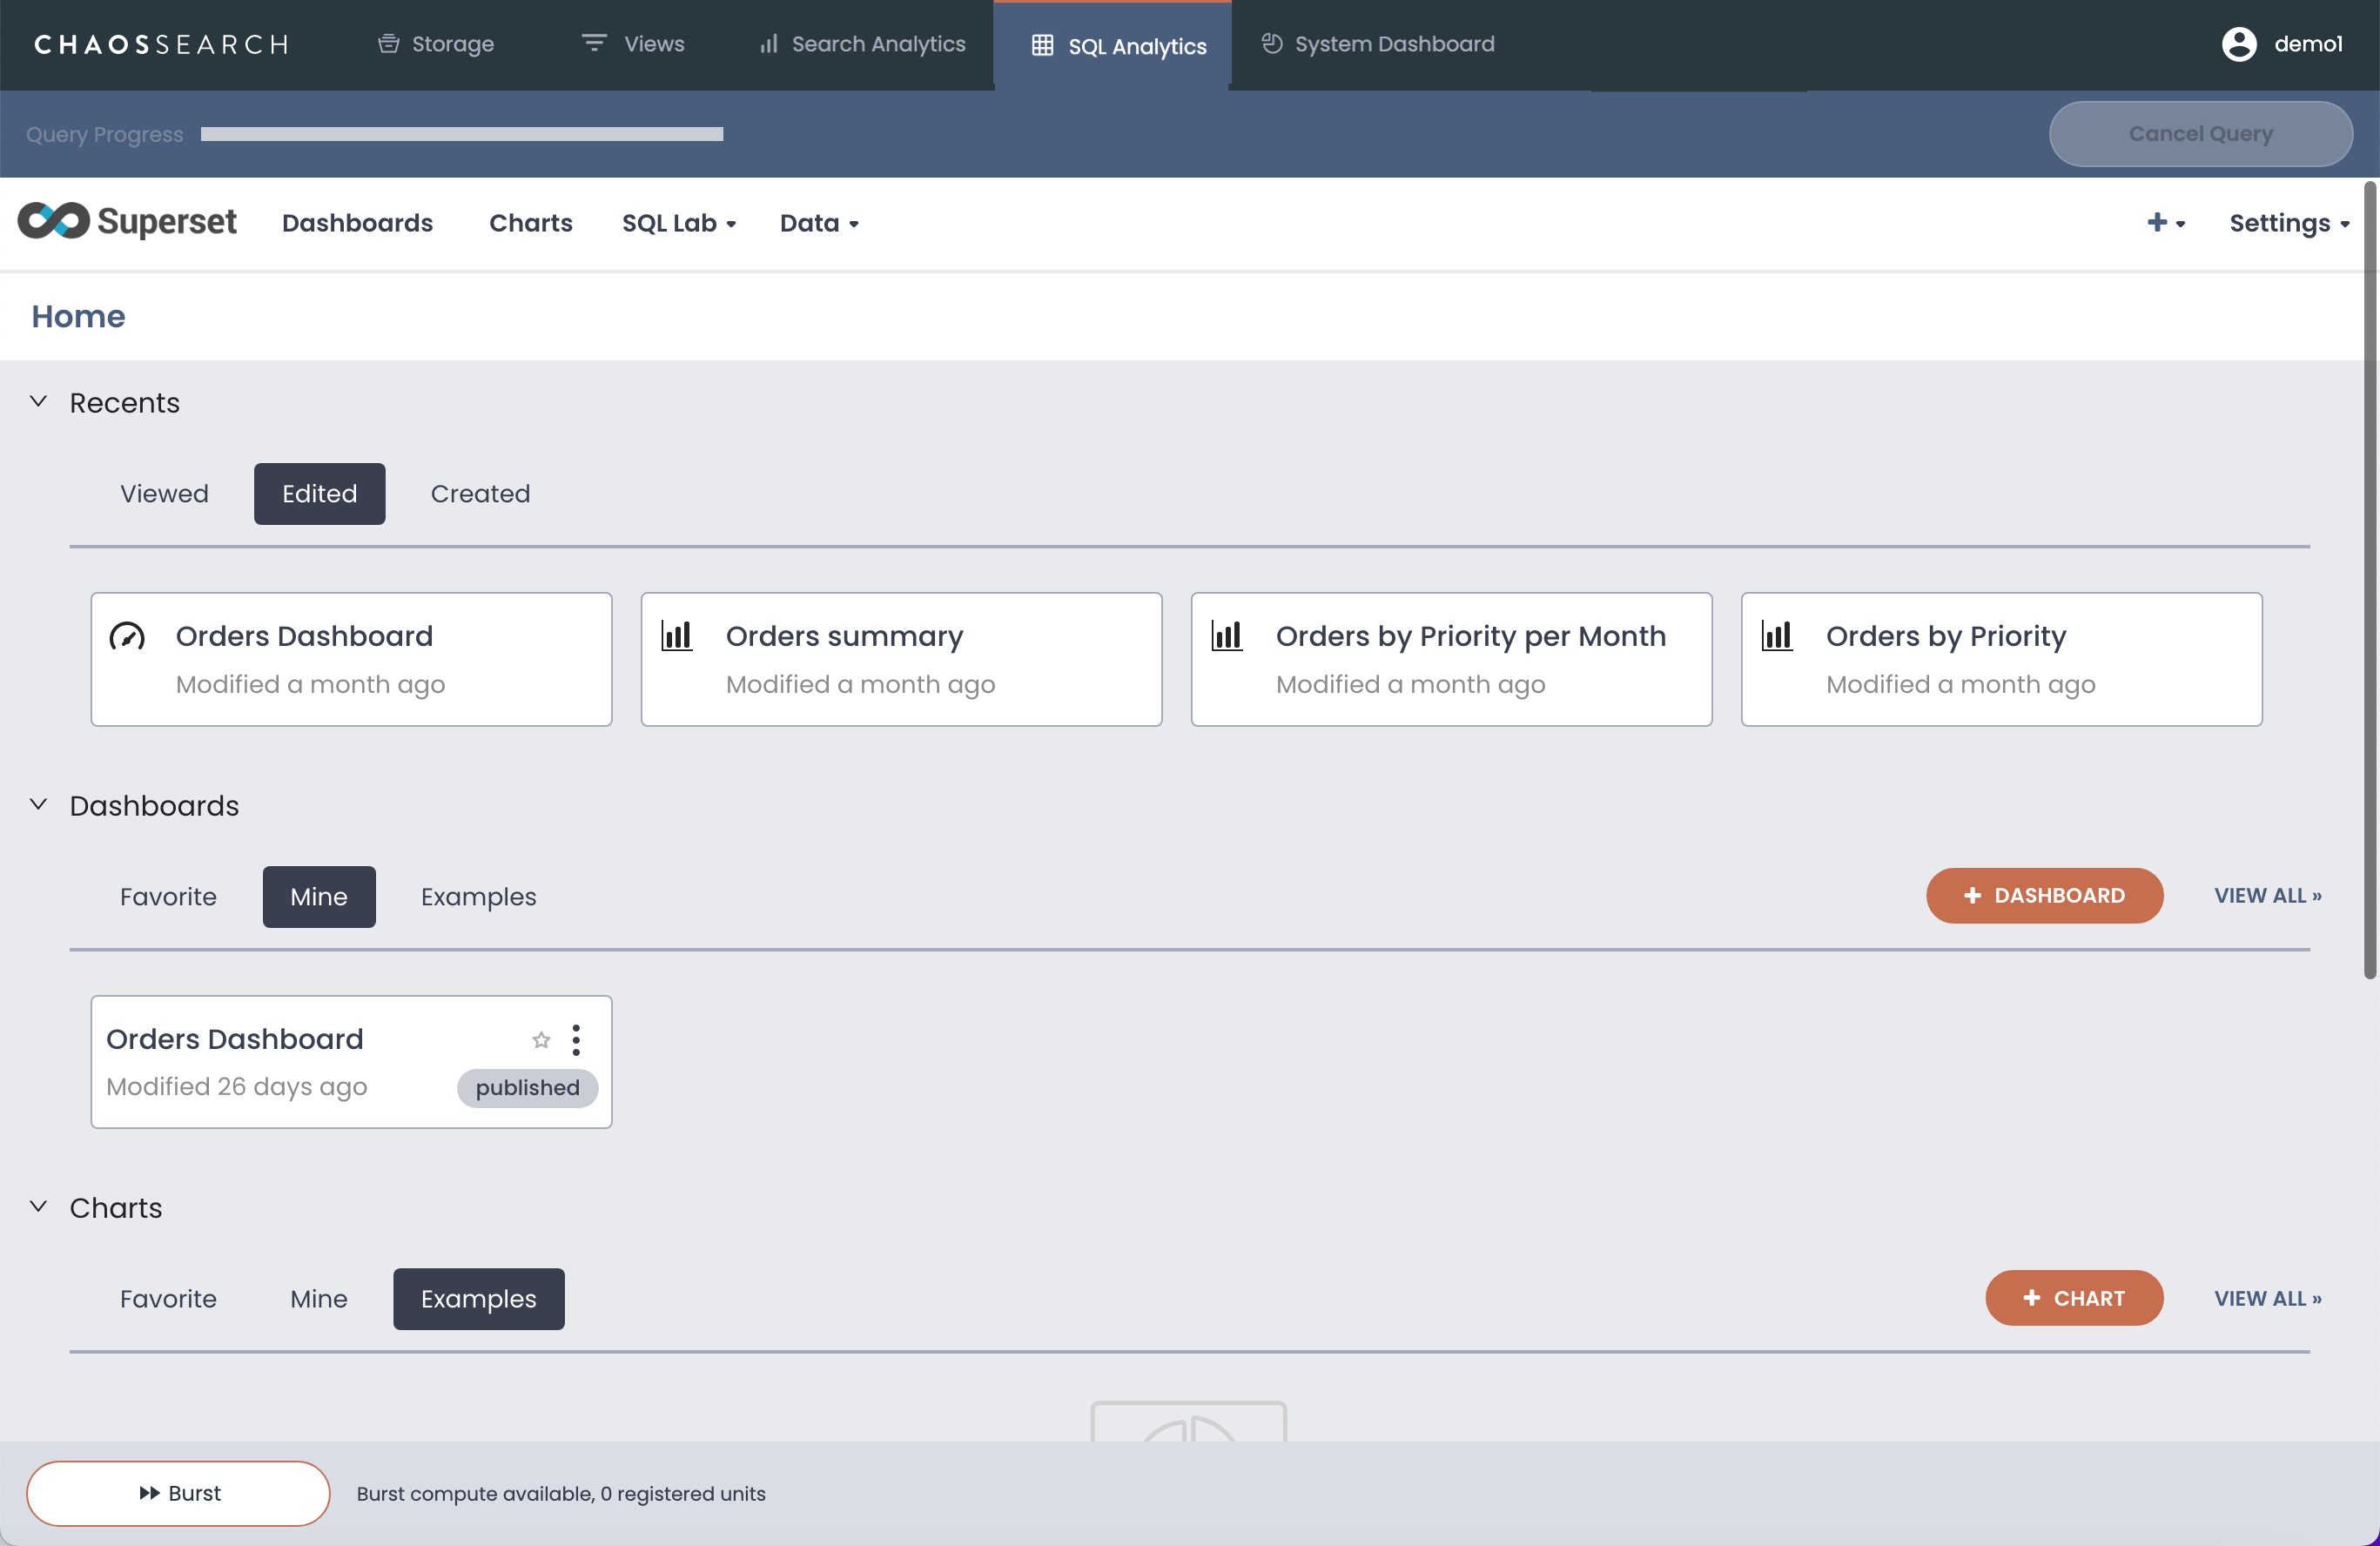Click bar chart icon on Orders by Priority card
2380x1546 pixels.
[x=1777, y=636]
